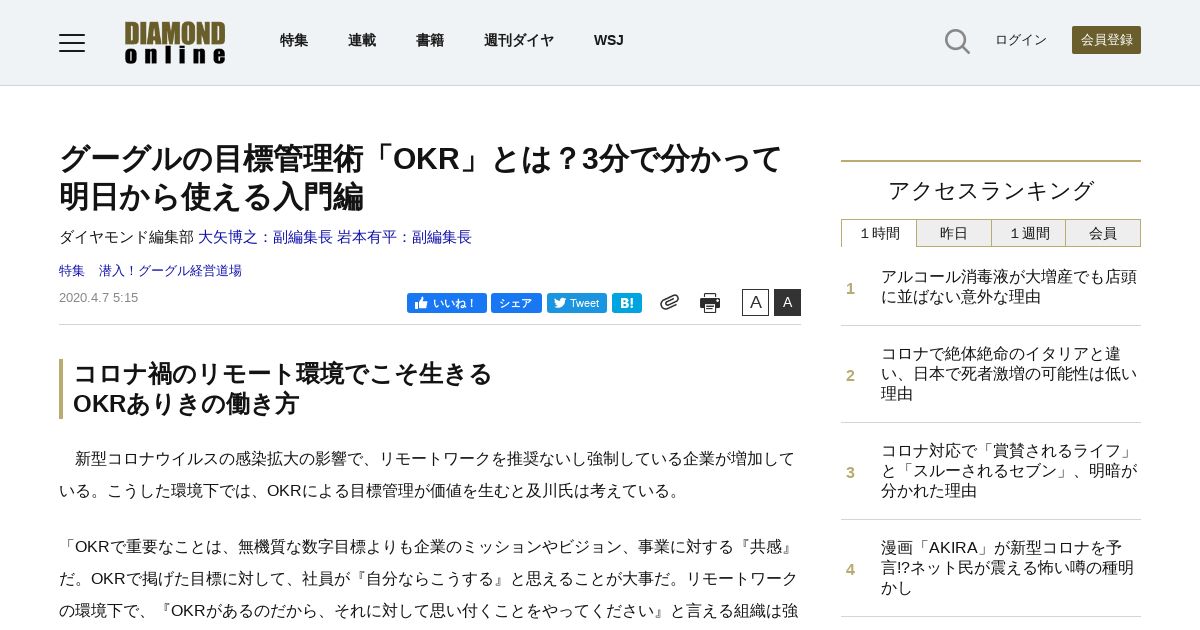Open the search magnifier icon
The height and width of the screenshot is (630, 1200).
(x=957, y=41)
